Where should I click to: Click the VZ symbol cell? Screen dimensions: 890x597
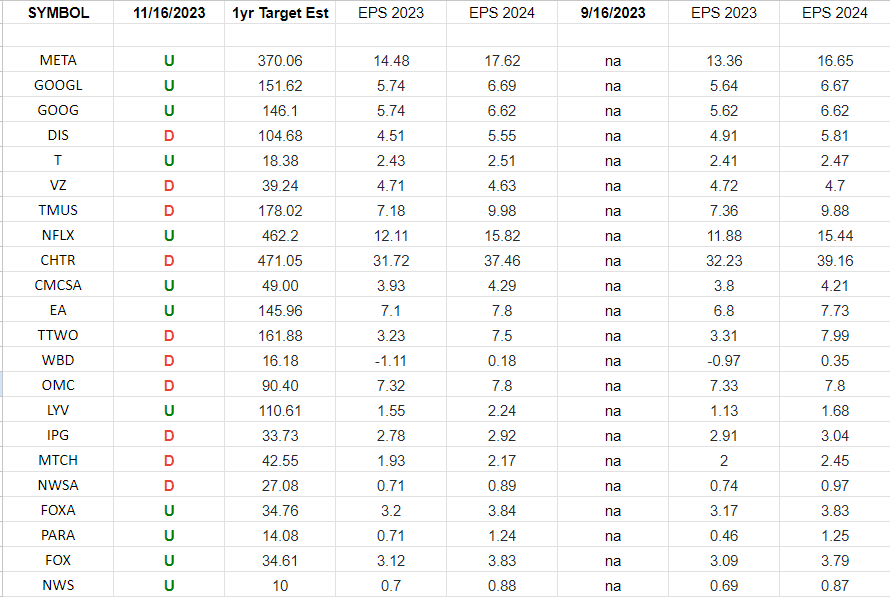pos(58,185)
